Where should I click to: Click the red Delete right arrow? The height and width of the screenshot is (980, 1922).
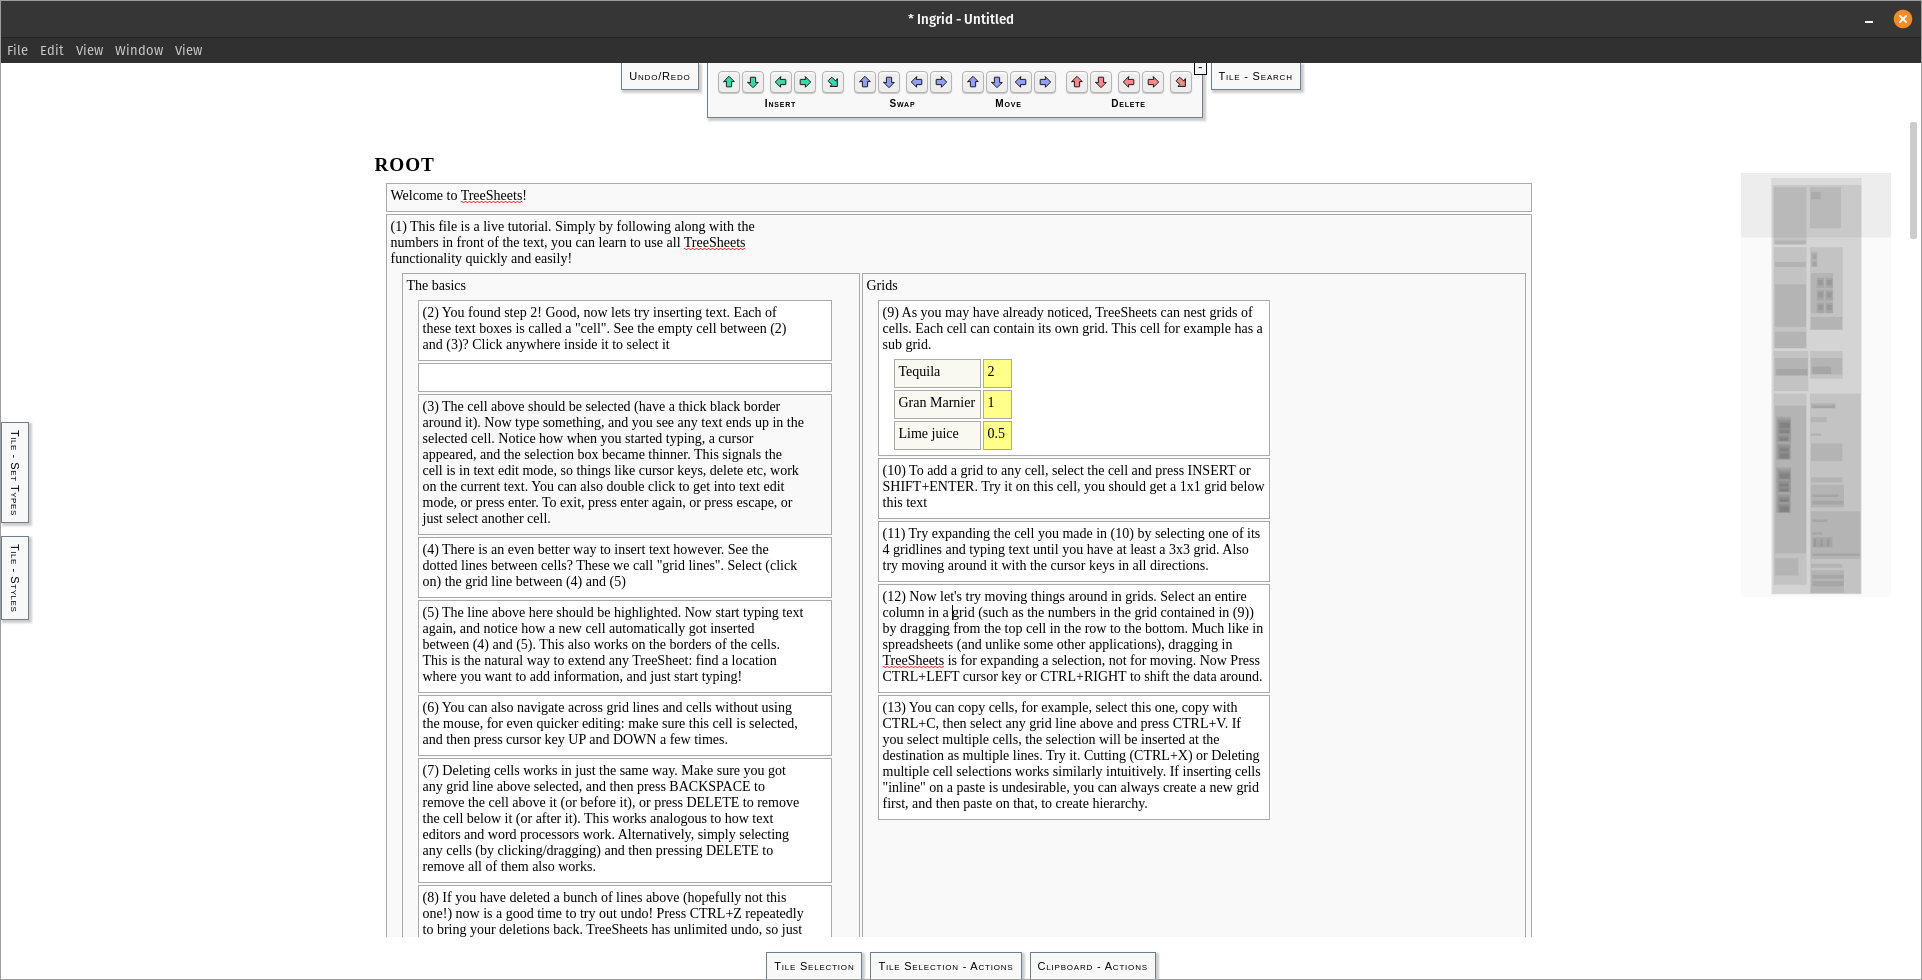1153,82
